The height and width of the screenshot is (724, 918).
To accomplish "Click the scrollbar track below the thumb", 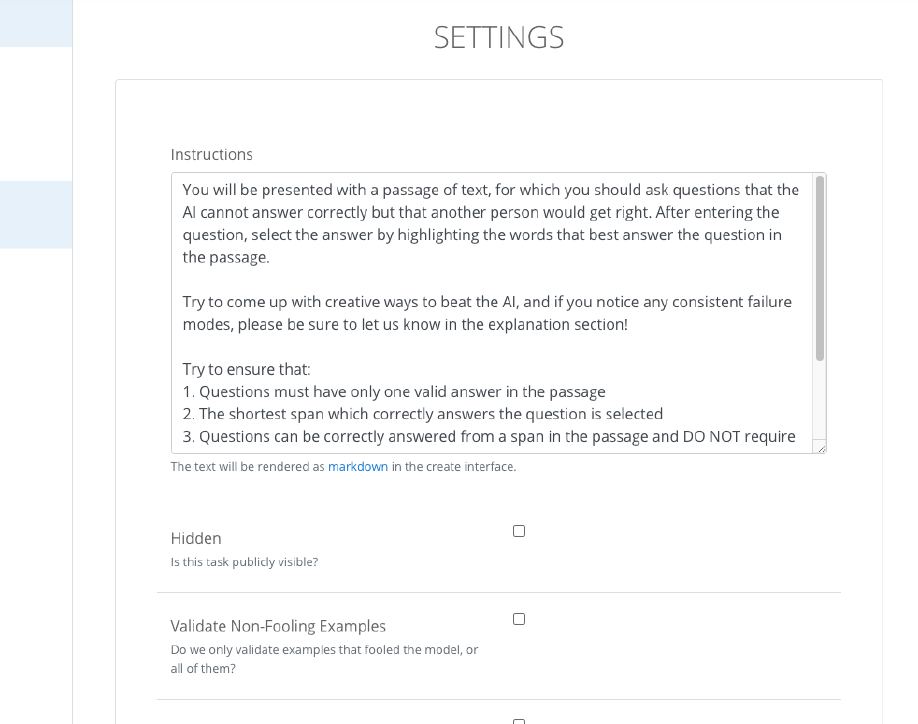I will click(x=820, y=401).
